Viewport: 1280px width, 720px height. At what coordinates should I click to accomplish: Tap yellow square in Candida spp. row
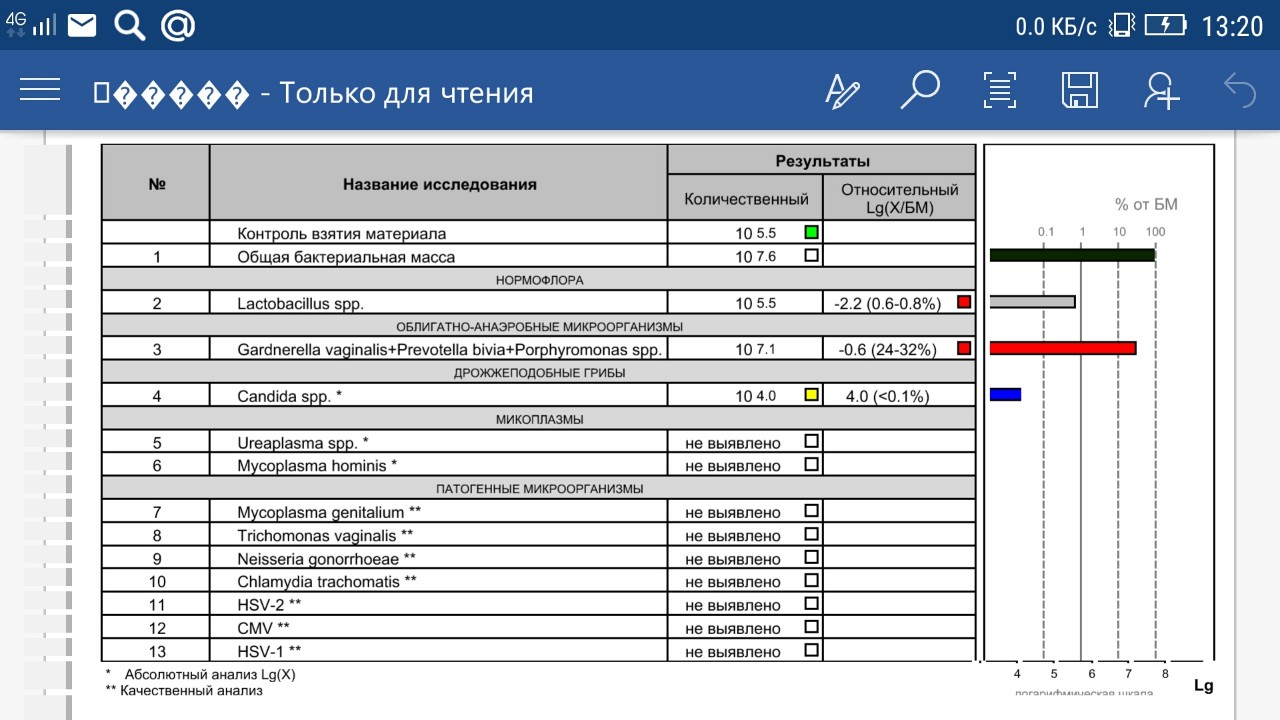coord(812,395)
